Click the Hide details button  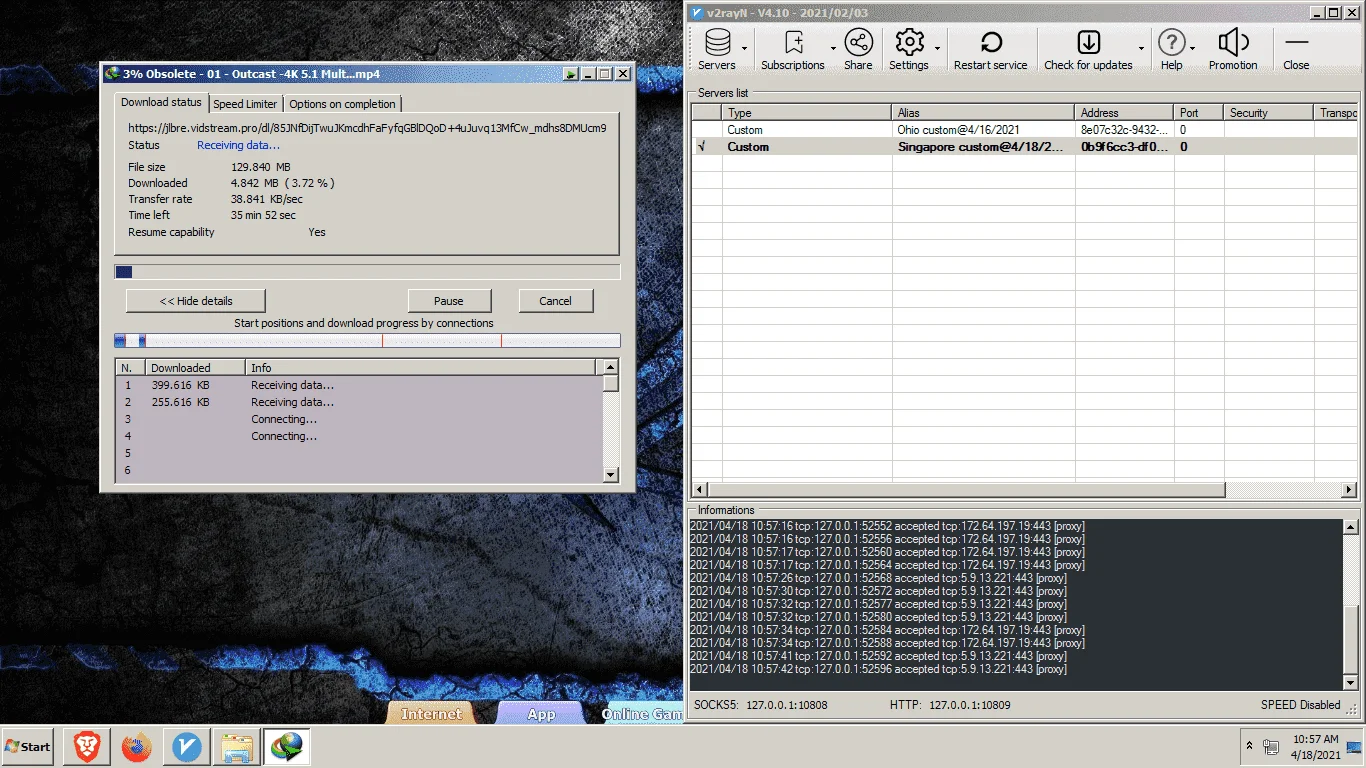pyautogui.click(x=196, y=301)
